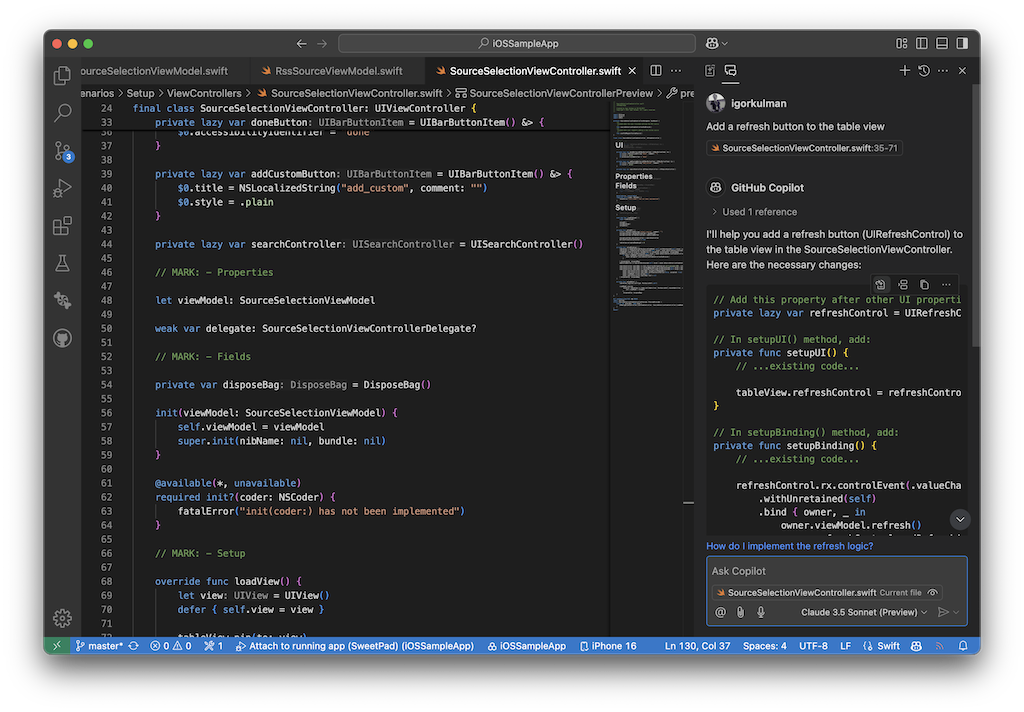
Task: Click the scroll-down chevron in the chat response
Action: 960,519
